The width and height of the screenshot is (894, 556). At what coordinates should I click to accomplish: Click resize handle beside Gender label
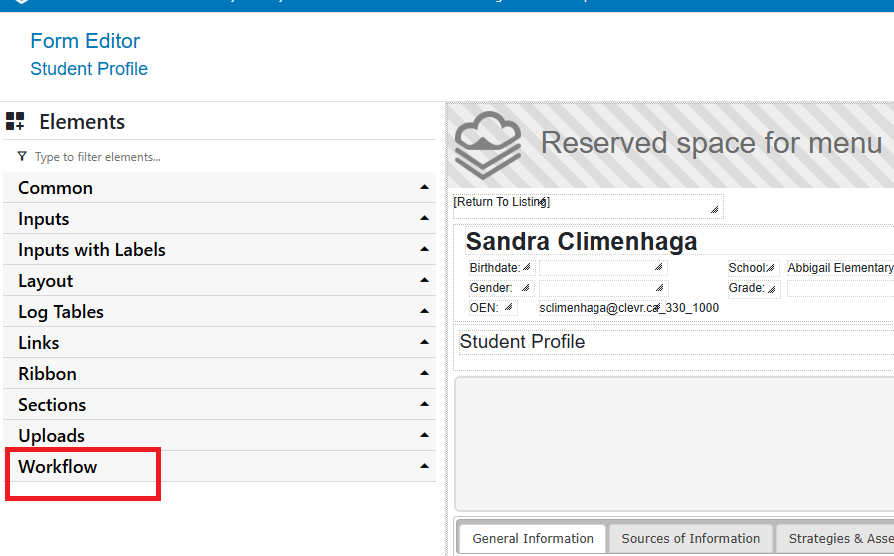click(x=525, y=288)
